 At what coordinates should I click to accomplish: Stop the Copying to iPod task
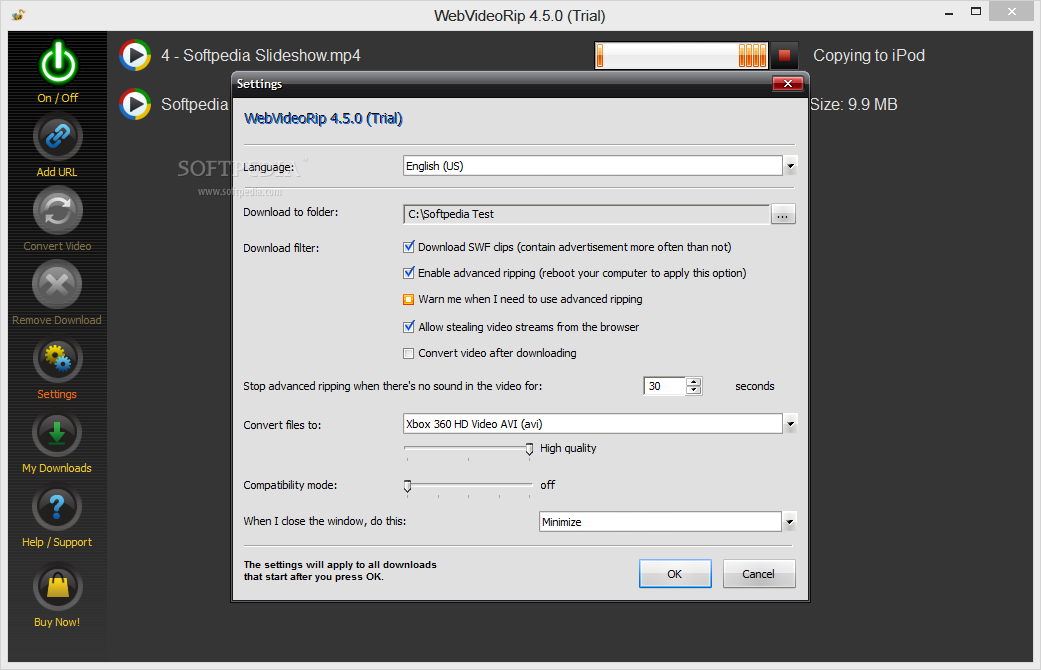[x=784, y=56]
